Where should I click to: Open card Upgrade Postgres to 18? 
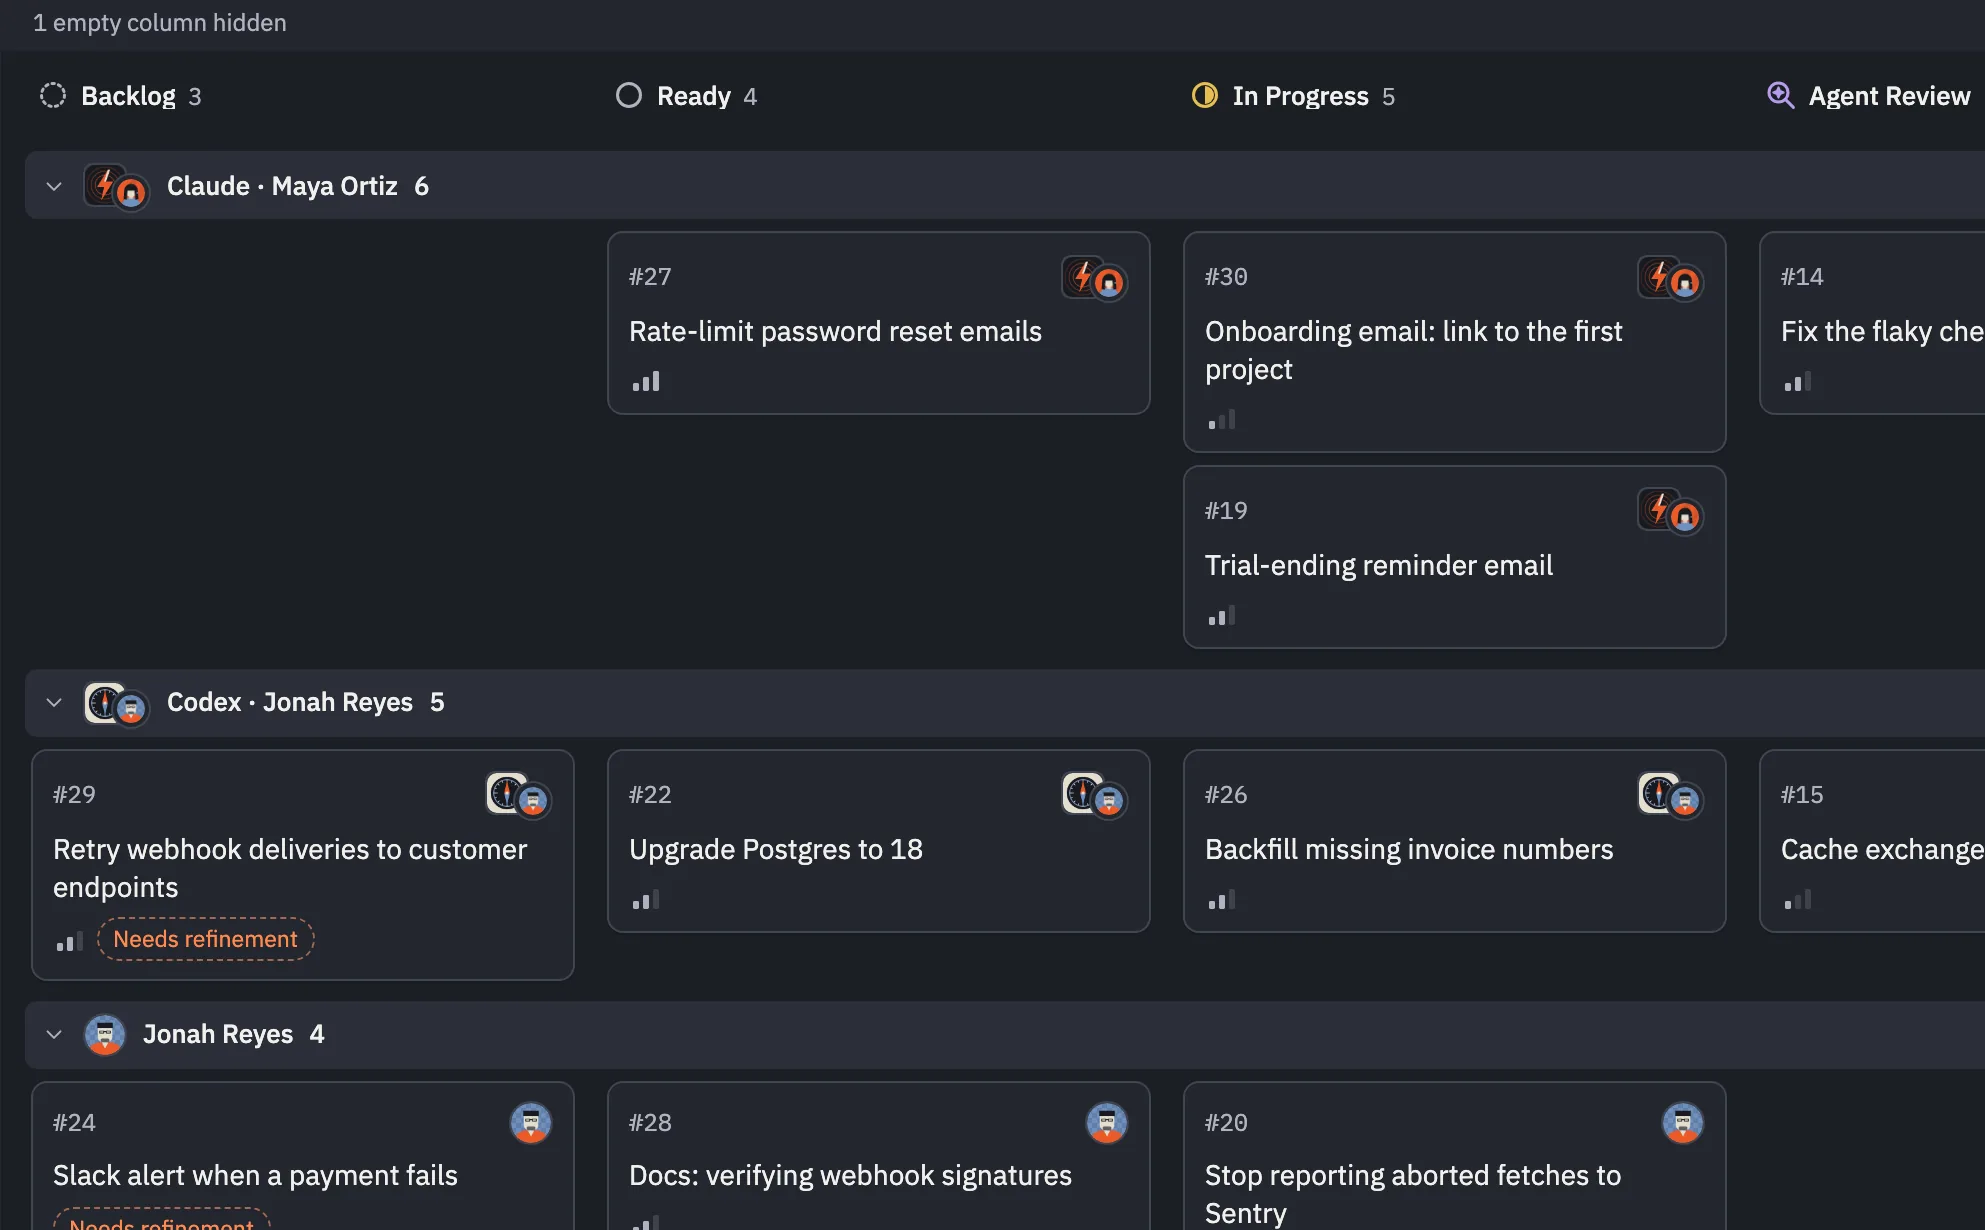[x=879, y=841]
